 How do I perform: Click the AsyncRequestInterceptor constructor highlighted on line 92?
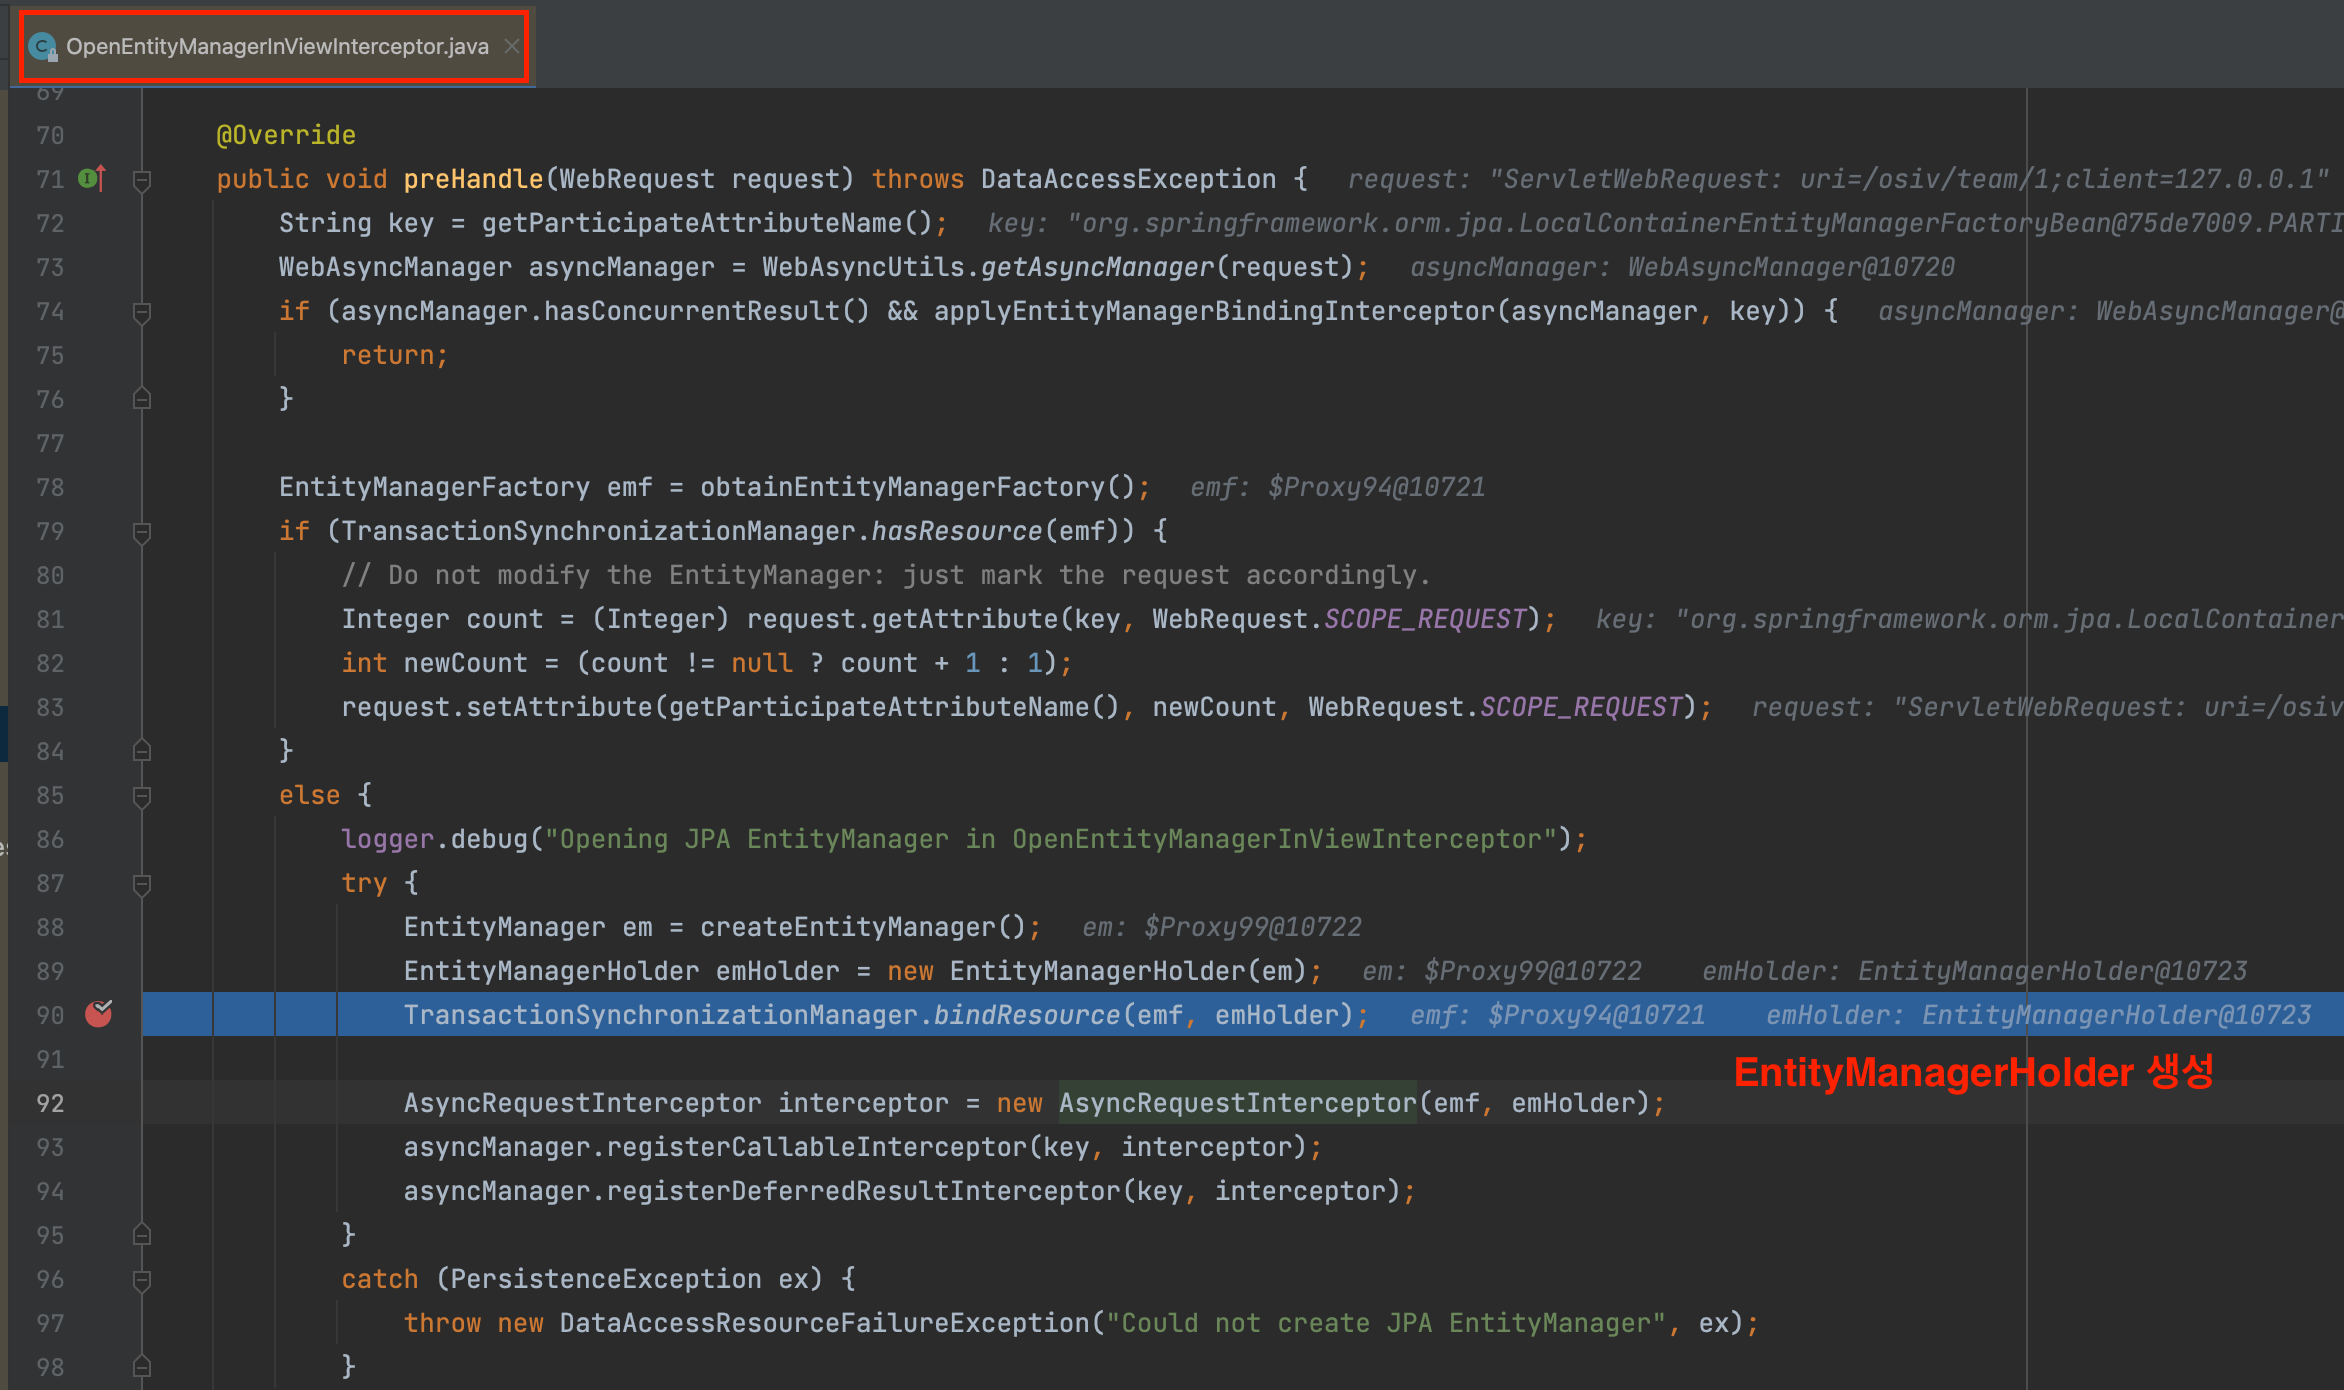[1237, 1103]
